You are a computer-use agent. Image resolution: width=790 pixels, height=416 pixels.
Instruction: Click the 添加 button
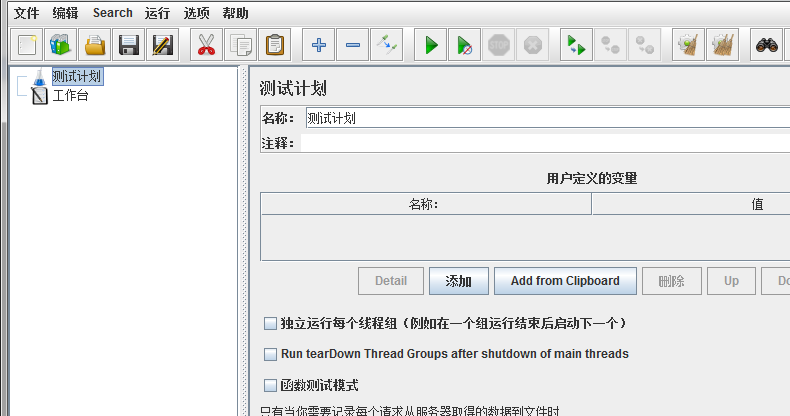point(458,281)
